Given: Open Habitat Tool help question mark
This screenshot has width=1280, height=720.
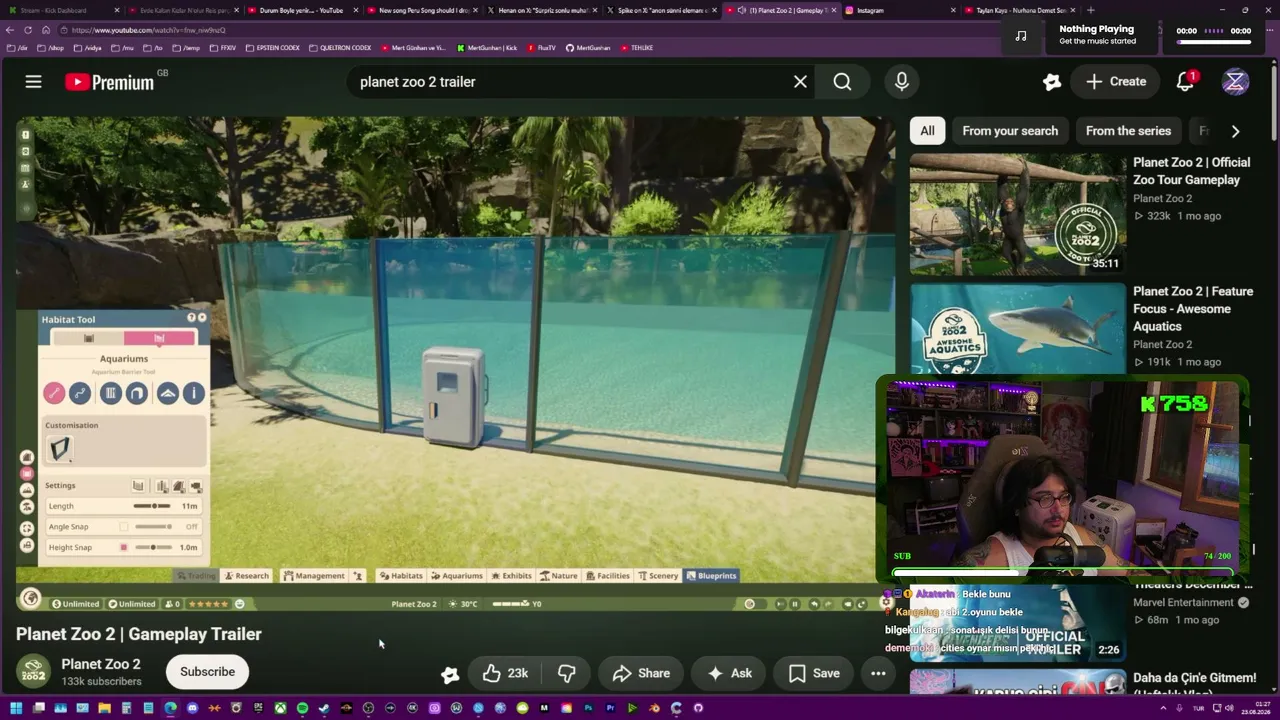Looking at the screenshot, I should [191, 318].
